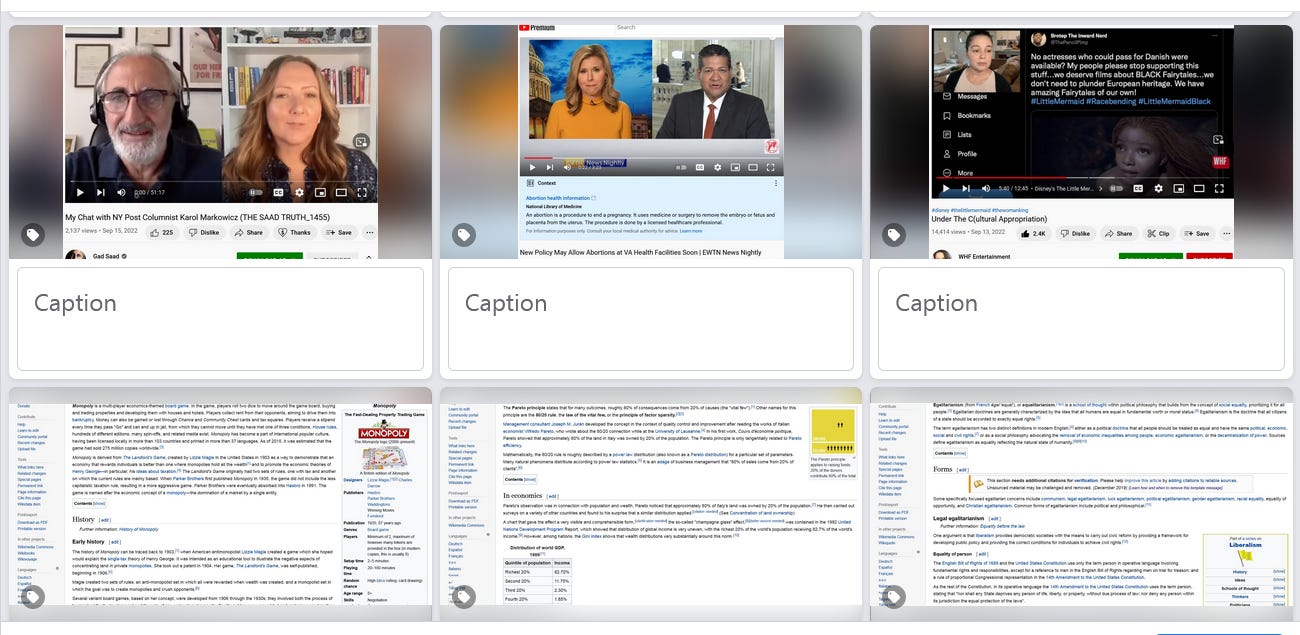Like the Karol Markowicz chat video (225)

point(161,232)
